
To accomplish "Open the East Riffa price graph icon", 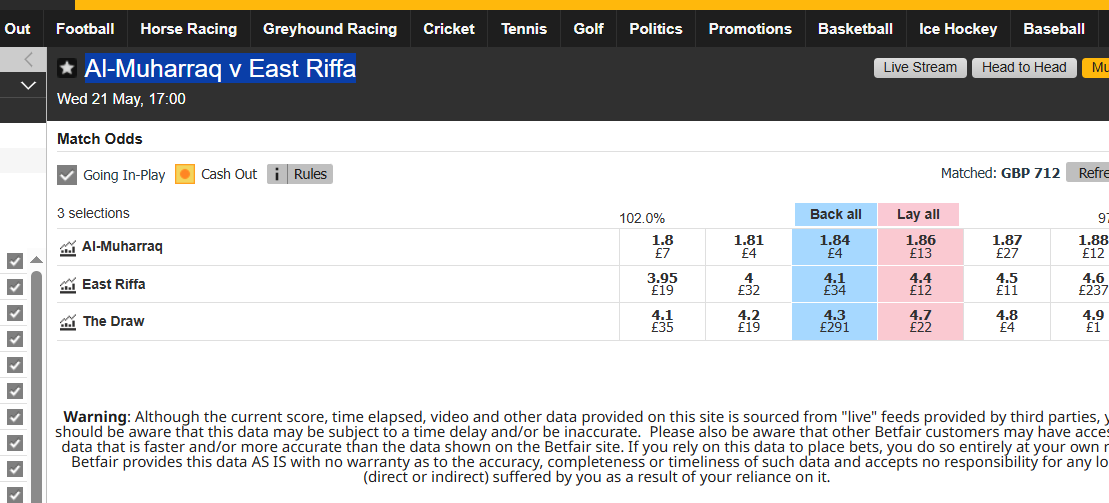I will coord(68,284).
